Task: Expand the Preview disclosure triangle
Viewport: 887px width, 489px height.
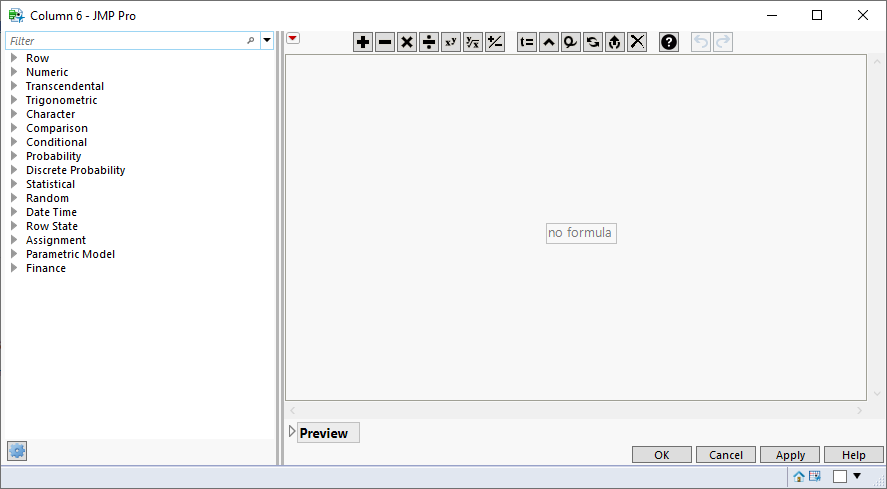Action: [x=292, y=432]
